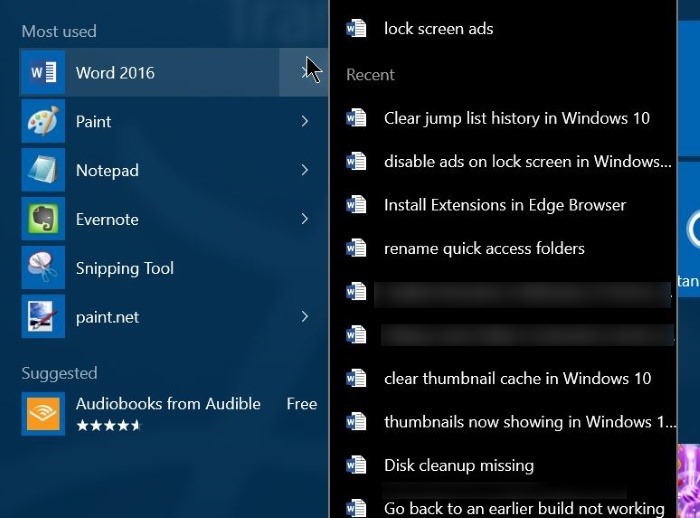Open 'Install Extensions in Edge Browser' document
This screenshot has height=518, width=700.
point(503,205)
